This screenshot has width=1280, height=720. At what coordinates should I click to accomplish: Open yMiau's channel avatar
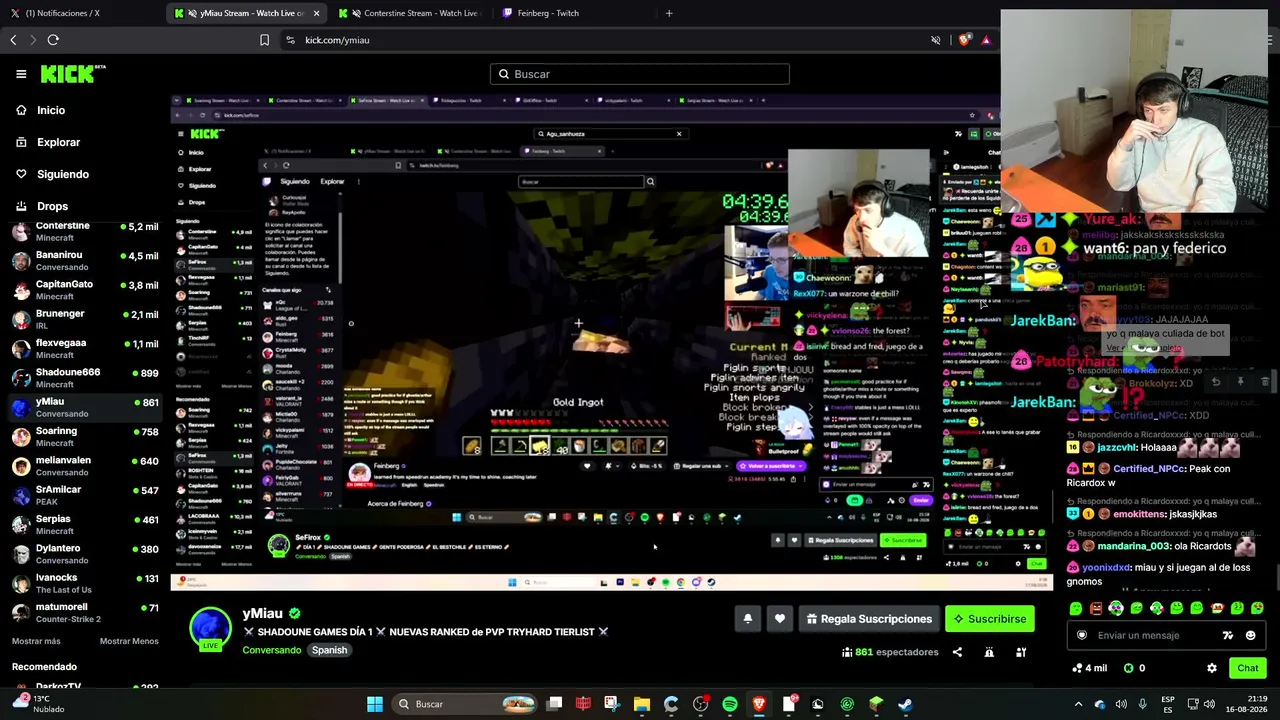pos(210,629)
